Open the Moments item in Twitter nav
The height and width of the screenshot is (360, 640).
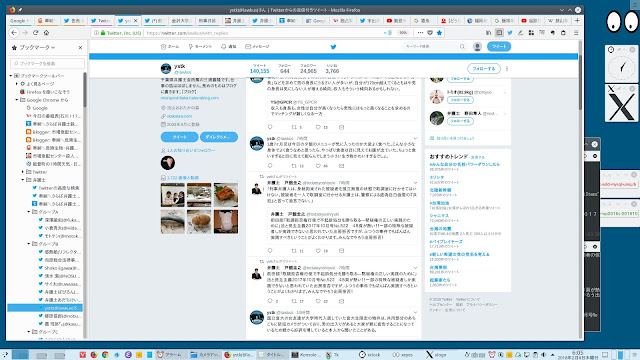[x=200, y=47]
